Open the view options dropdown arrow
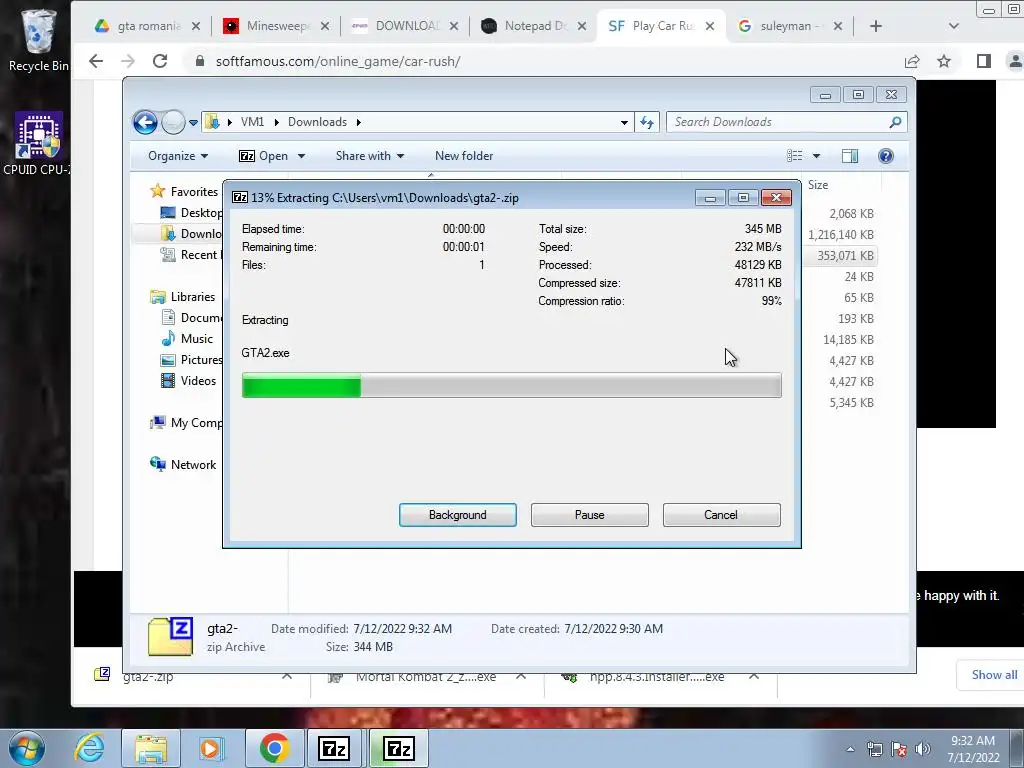The image size is (1024, 768). [x=816, y=156]
